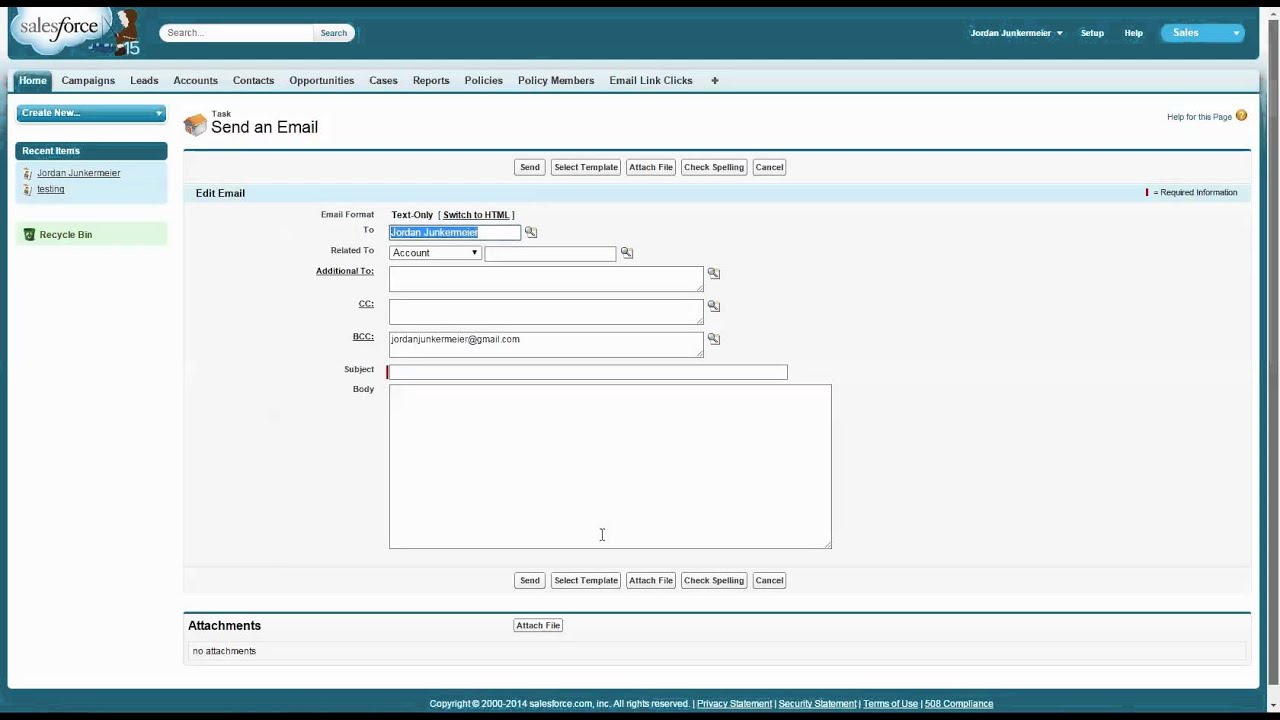Open the Policy Members tab
Screen dimensions: 1280x720
pyautogui.click(x=556, y=80)
